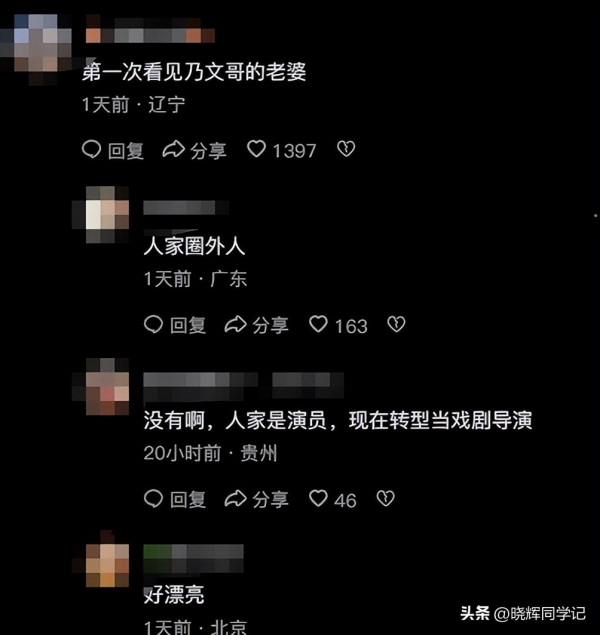Dislike the top comment from 辽宁
600x635 pixels.
coord(346,149)
